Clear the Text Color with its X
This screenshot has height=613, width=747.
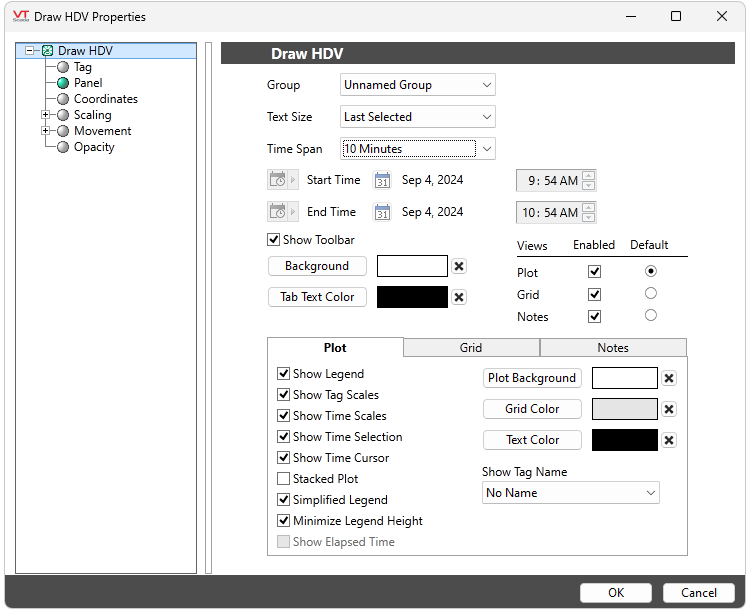click(669, 440)
